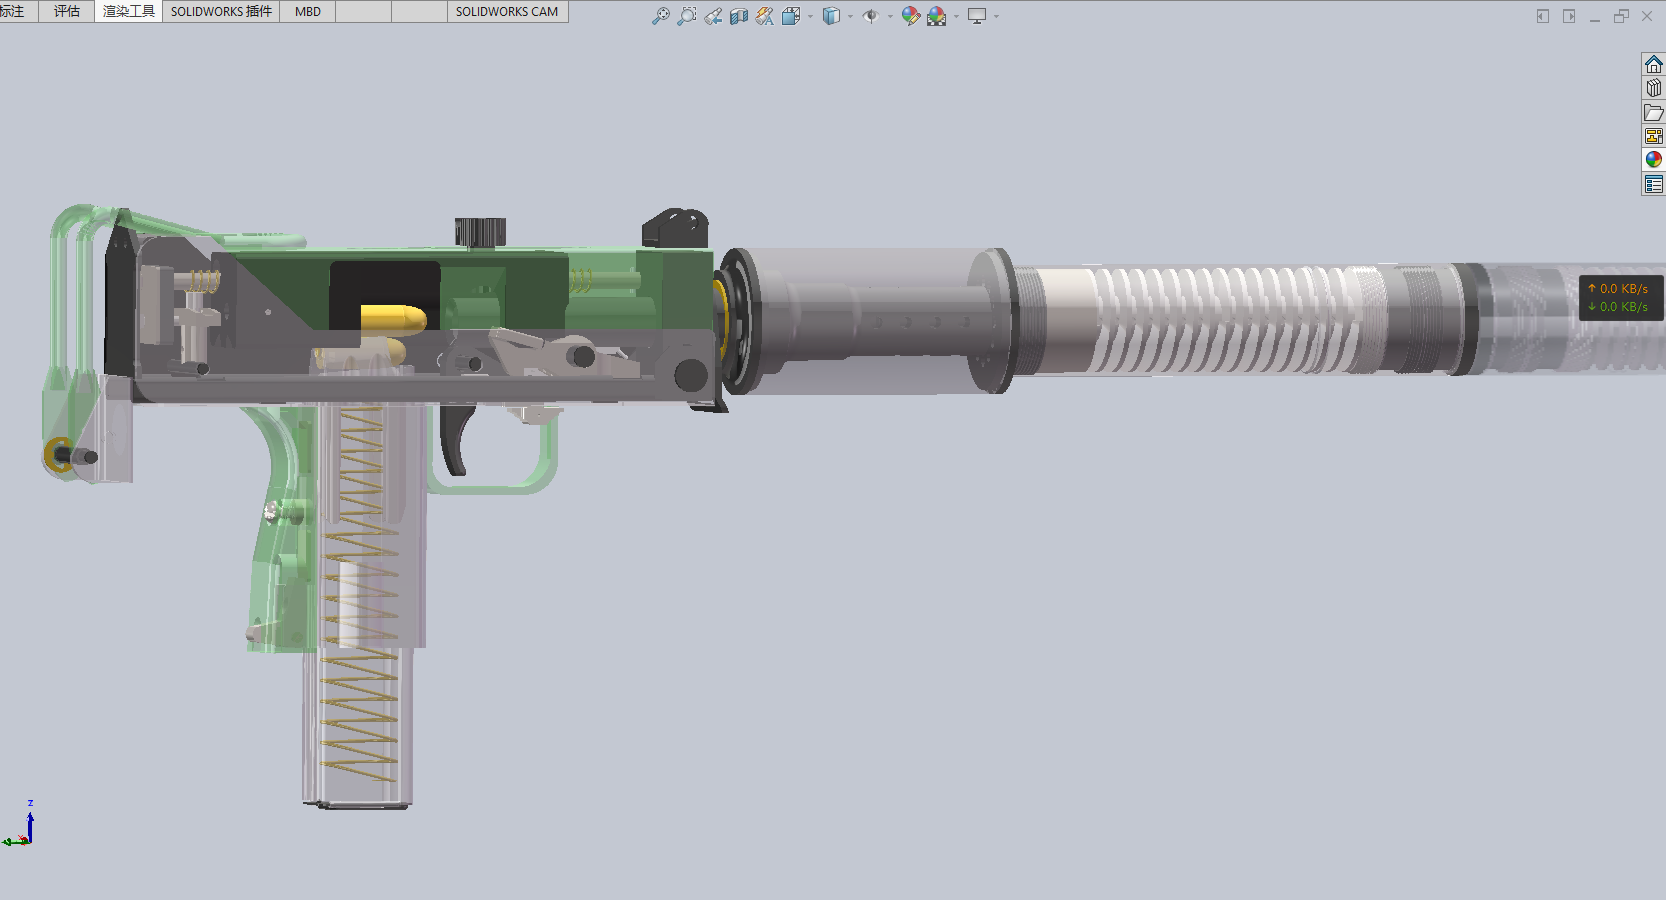1666x900 pixels.
Task: Open the Dynamic Annotation Views tool
Action: (x=765, y=16)
